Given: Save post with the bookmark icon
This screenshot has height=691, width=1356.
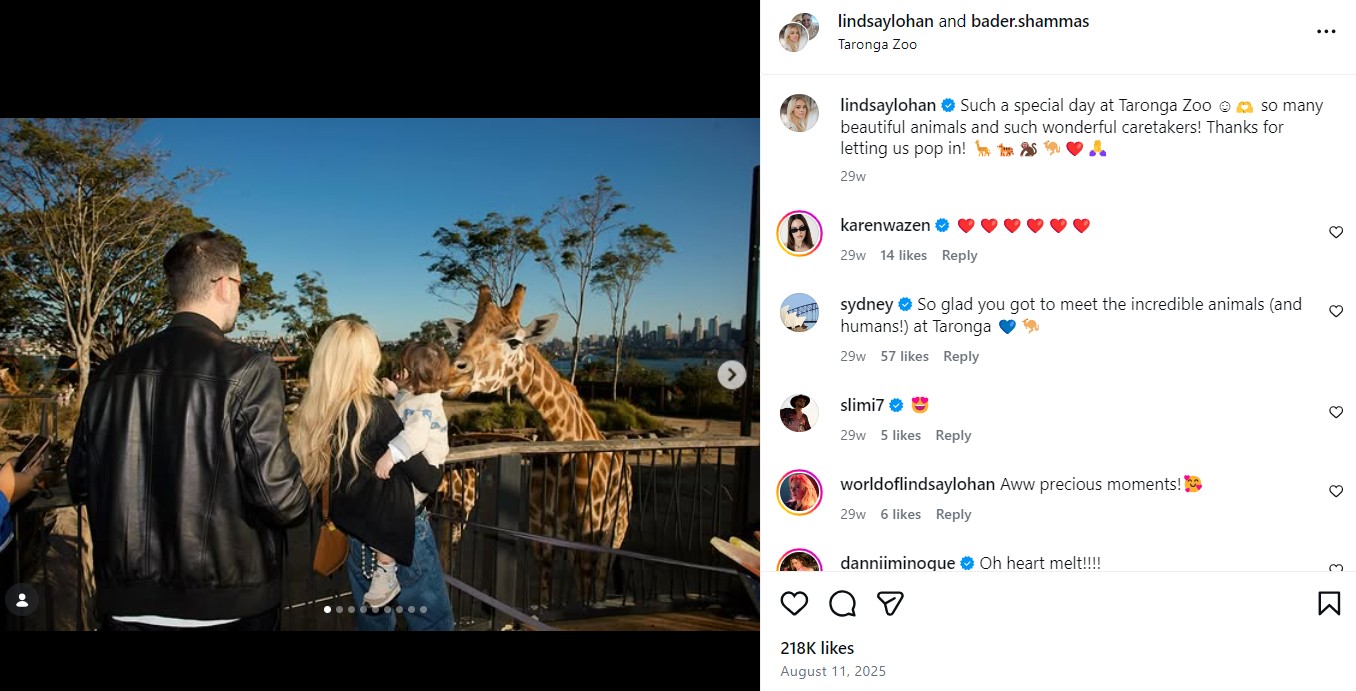Looking at the screenshot, I should [1328, 603].
